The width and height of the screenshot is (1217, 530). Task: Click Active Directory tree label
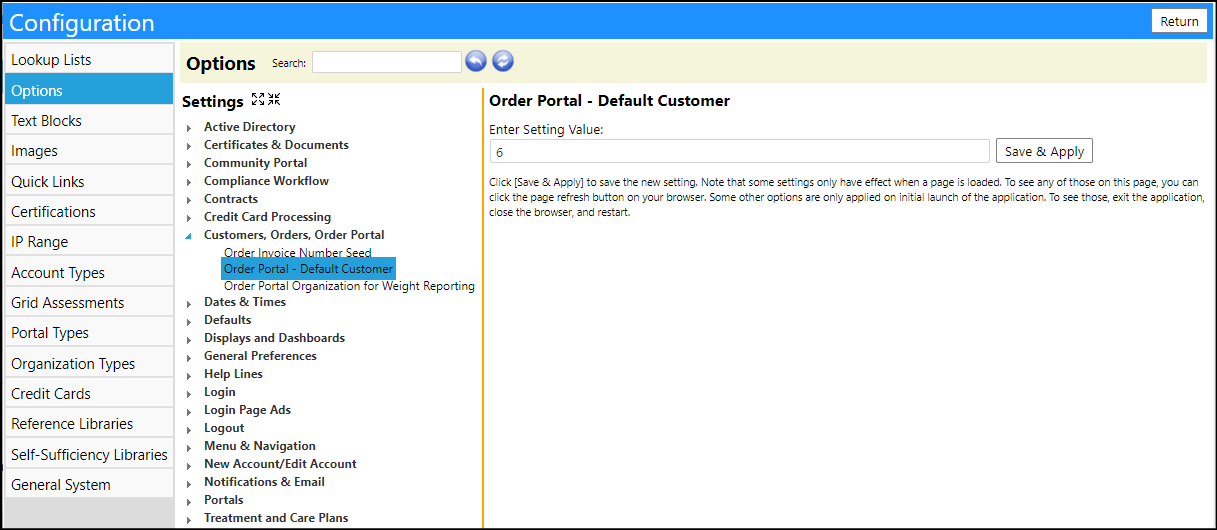click(x=250, y=127)
